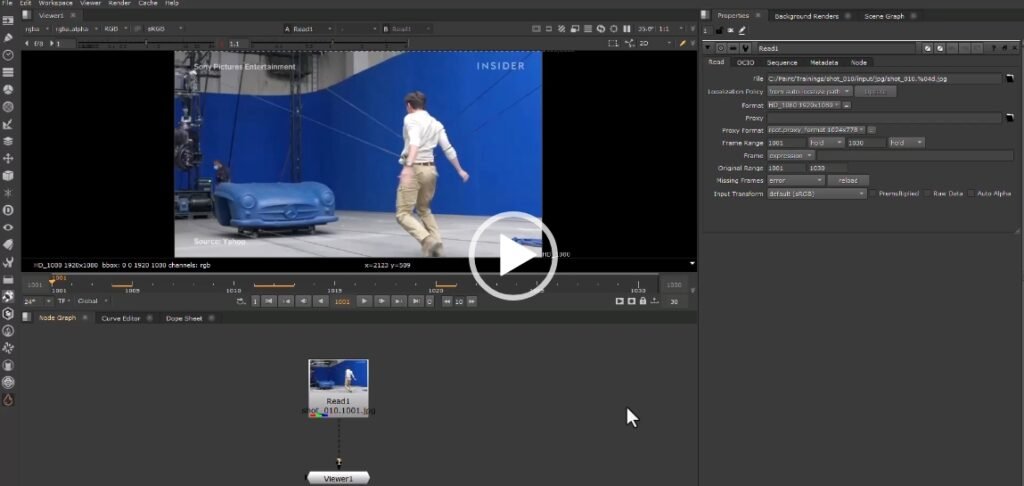Enable the Auto Alpha checkbox
The image size is (1024, 486).
coord(971,194)
